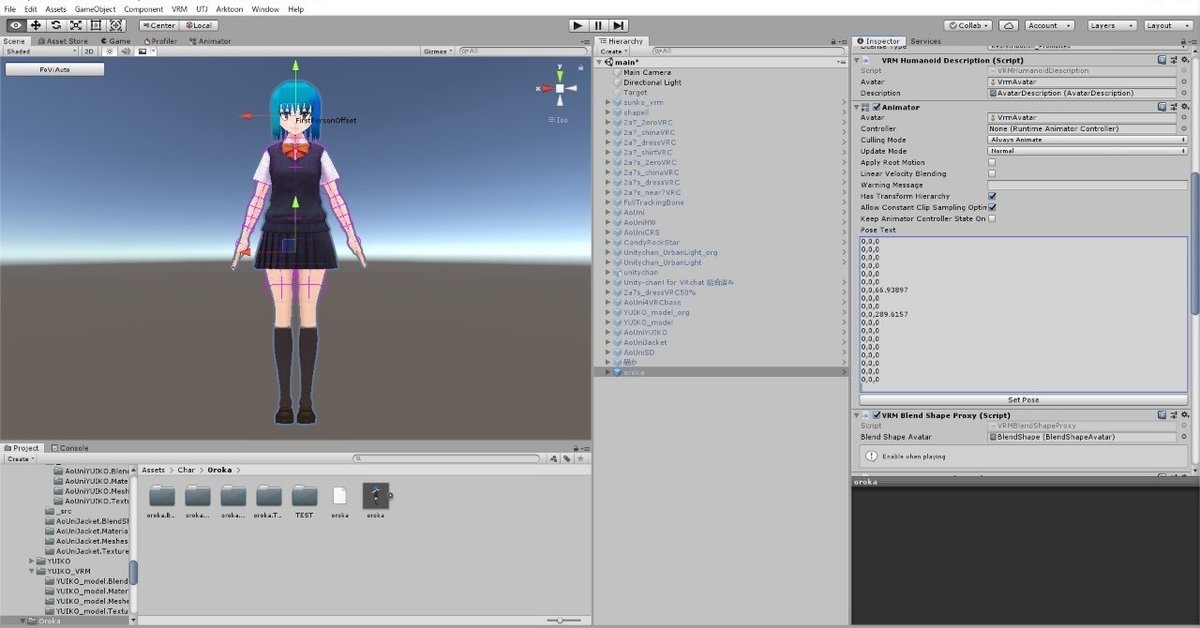Select the Scale tool in toolbar
The height and width of the screenshot is (628, 1200).
[x=75, y=25]
